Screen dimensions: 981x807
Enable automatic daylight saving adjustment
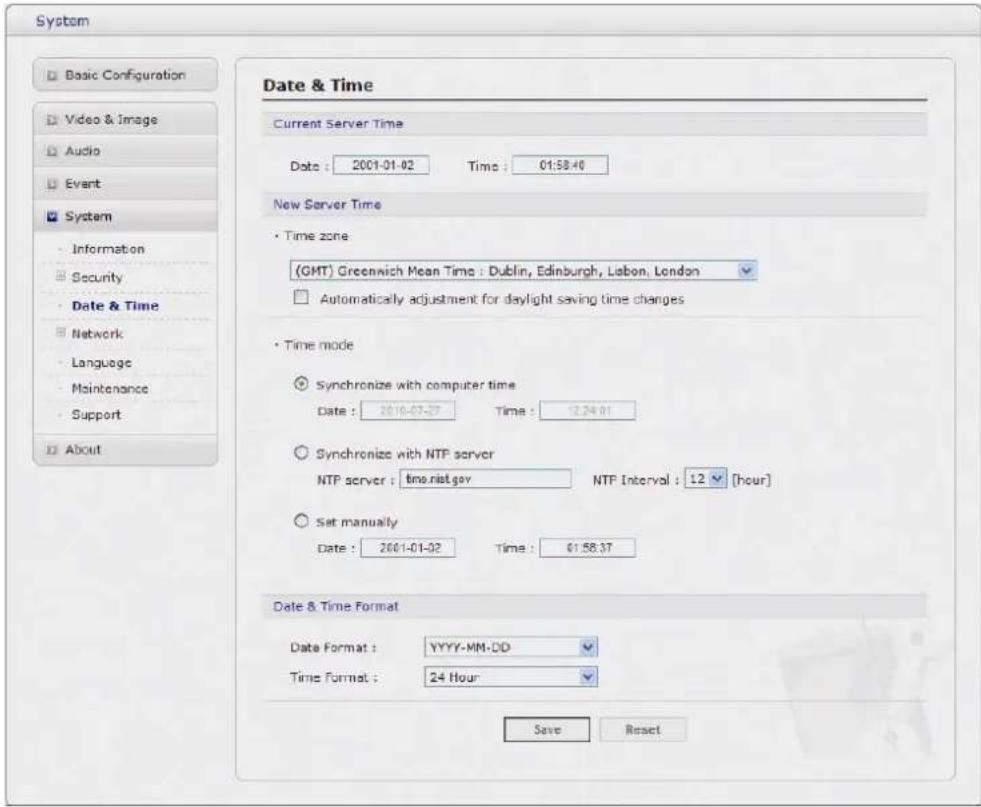click(301, 297)
